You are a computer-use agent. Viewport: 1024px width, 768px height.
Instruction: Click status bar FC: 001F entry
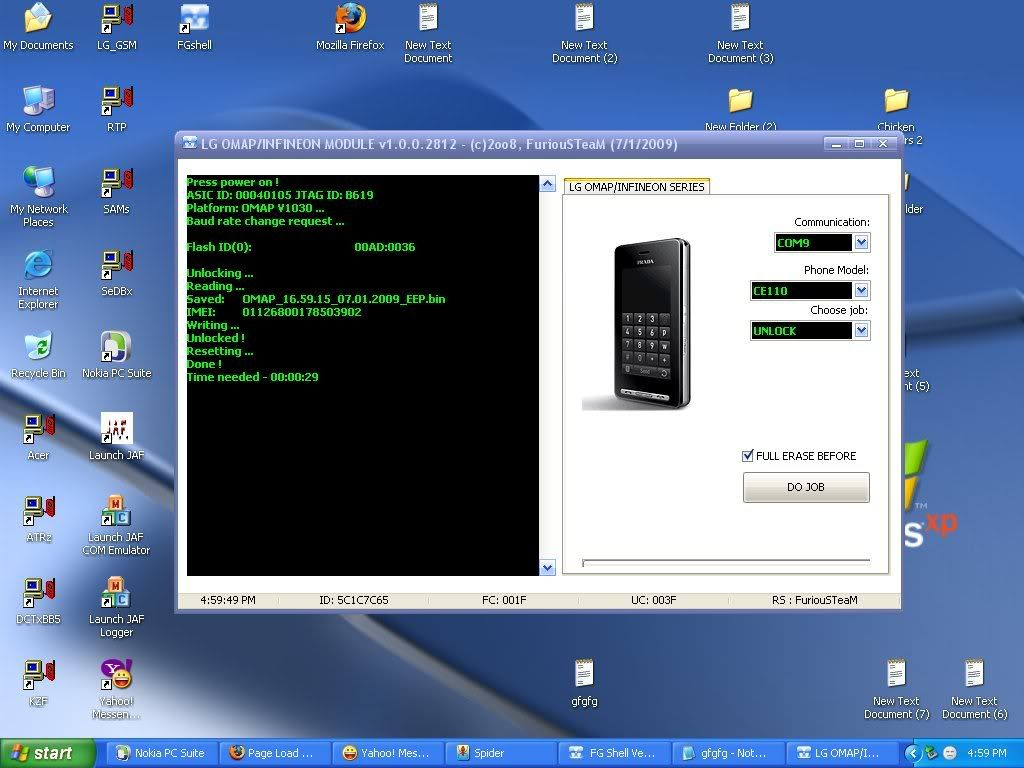(504, 600)
